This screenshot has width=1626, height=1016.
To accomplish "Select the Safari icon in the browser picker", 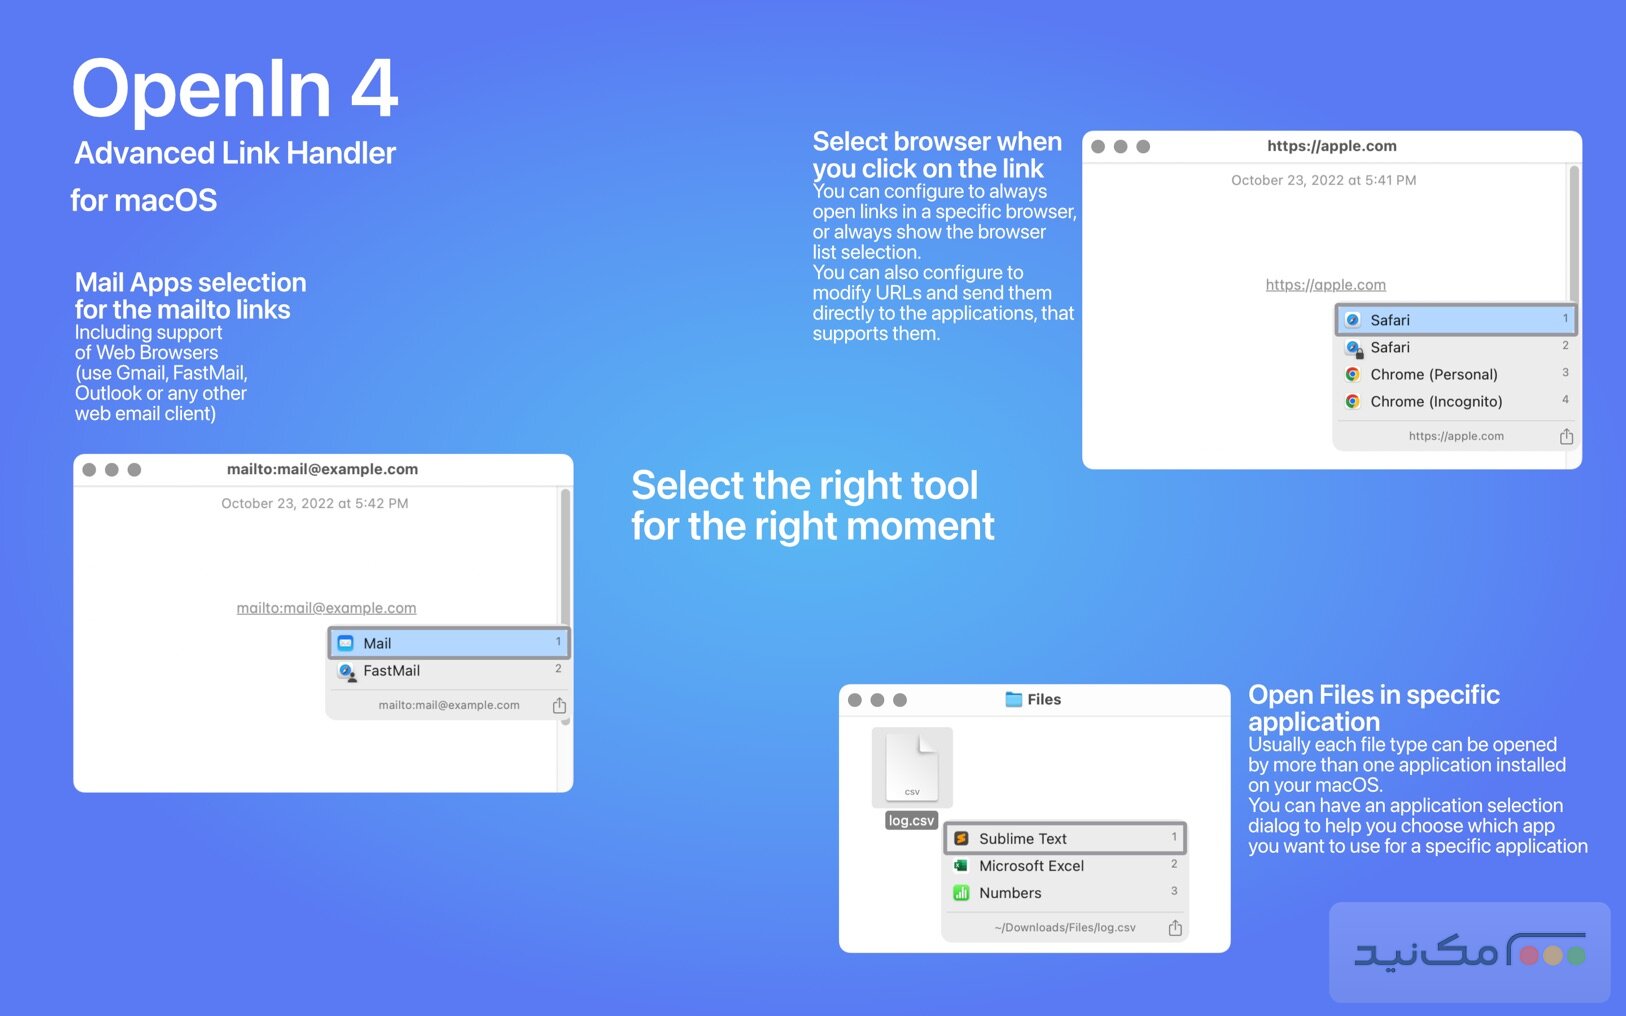I will [1353, 319].
